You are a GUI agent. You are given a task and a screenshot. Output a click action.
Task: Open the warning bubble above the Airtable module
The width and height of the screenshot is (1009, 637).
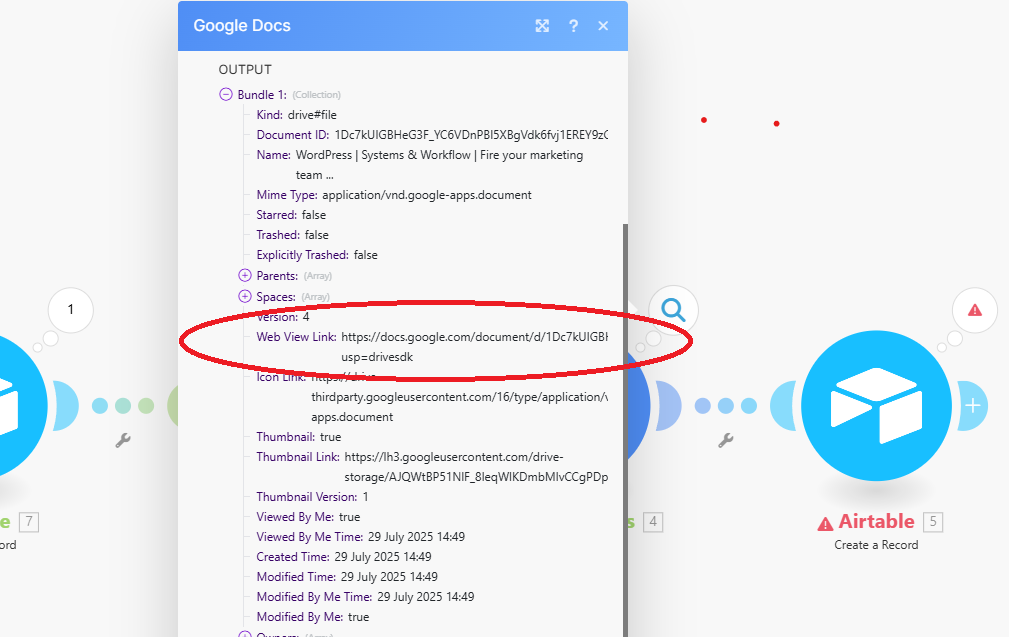[x=975, y=310]
